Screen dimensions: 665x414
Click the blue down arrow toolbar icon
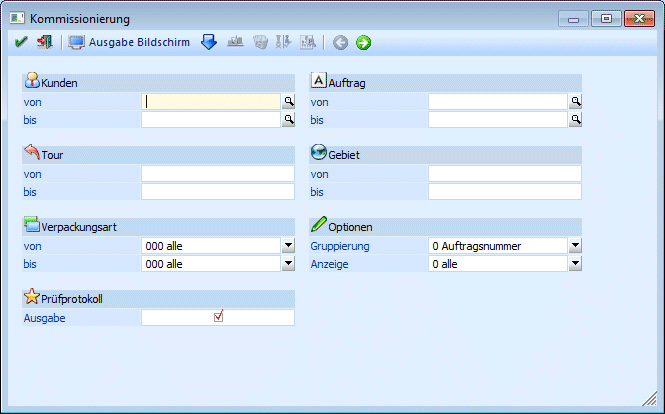point(209,42)
